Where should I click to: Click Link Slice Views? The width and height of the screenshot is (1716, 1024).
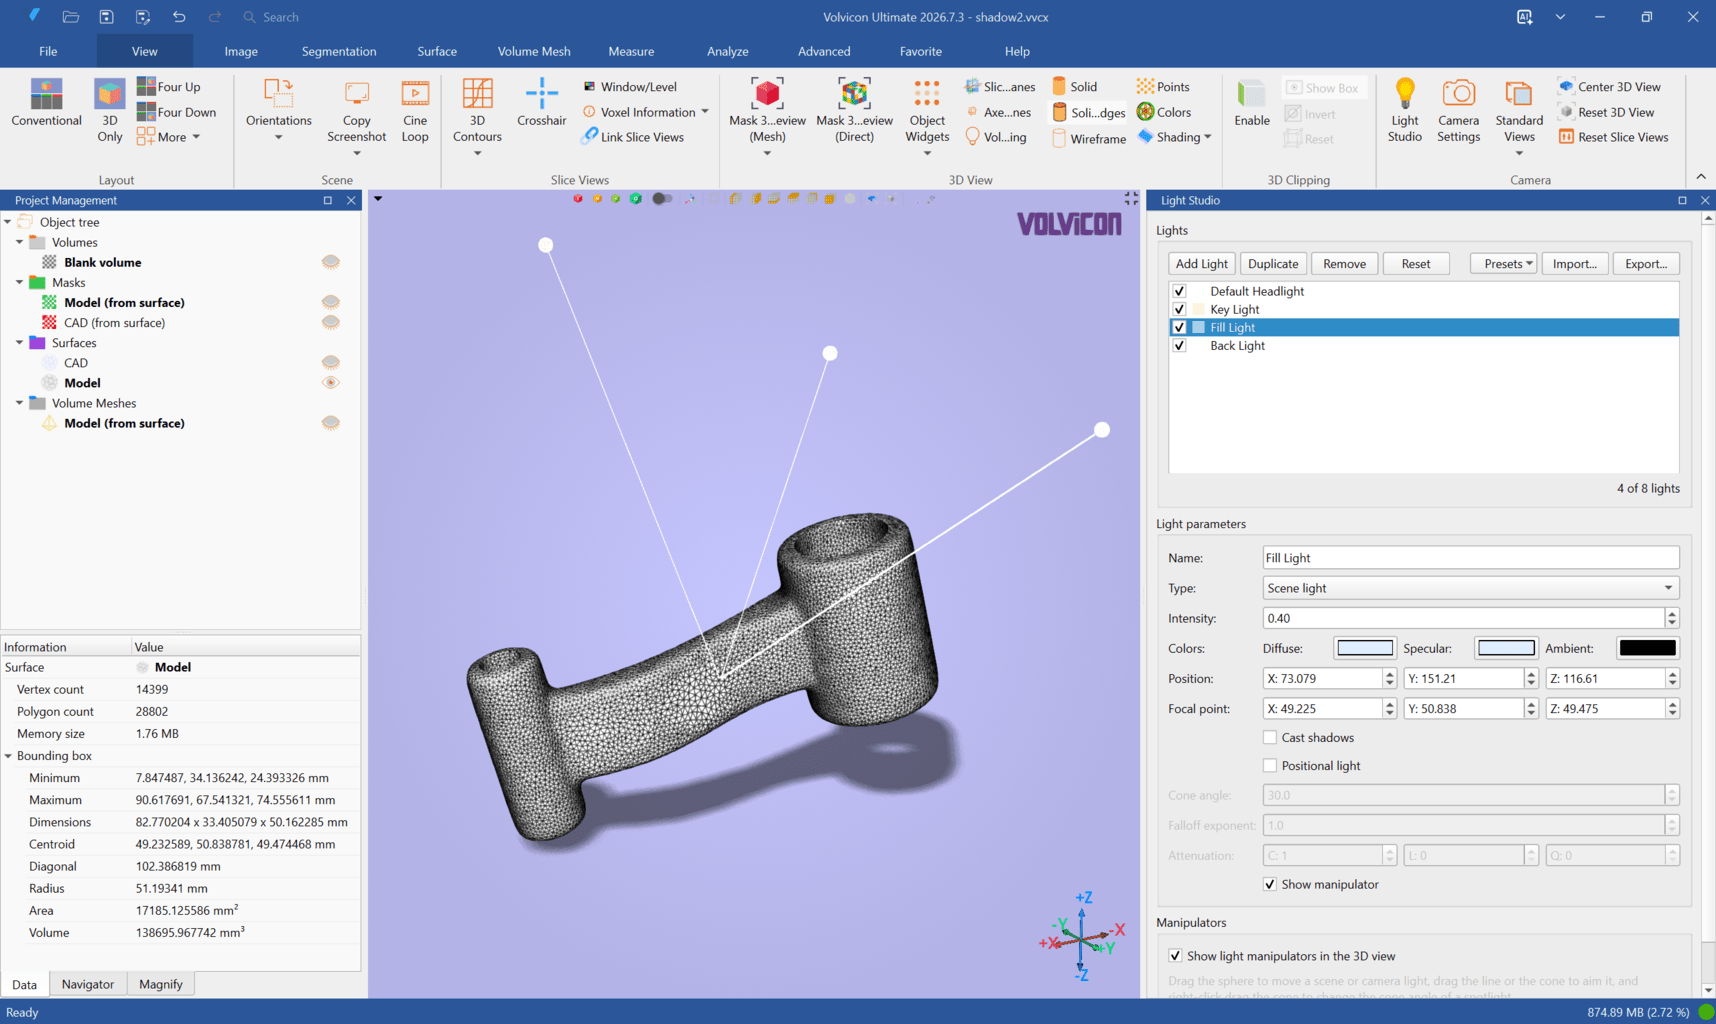click(634, 137)
